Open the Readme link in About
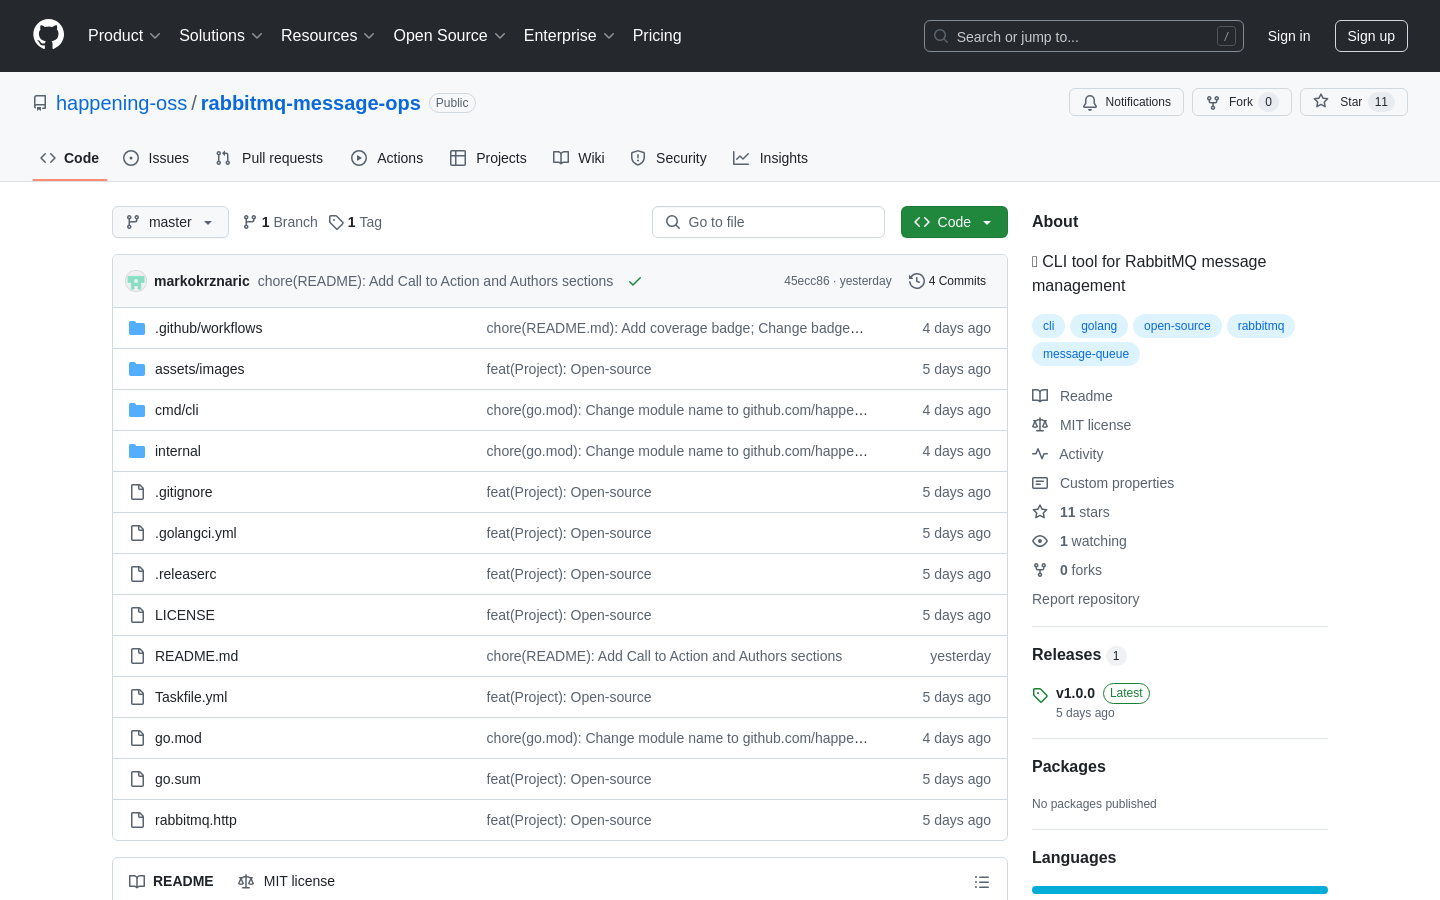 (x=1072, y=396)
